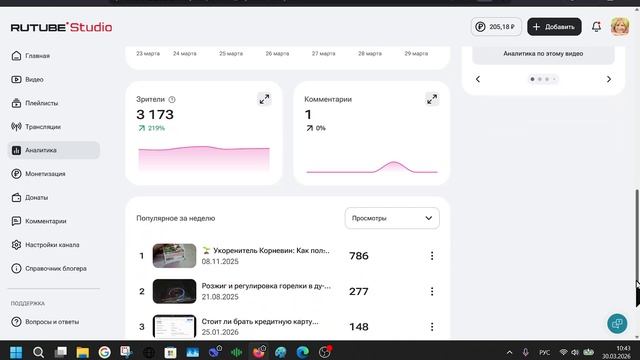Open notifications bell
The width and height of the screenshot is (640, 360).
click(x=596, y=27)
